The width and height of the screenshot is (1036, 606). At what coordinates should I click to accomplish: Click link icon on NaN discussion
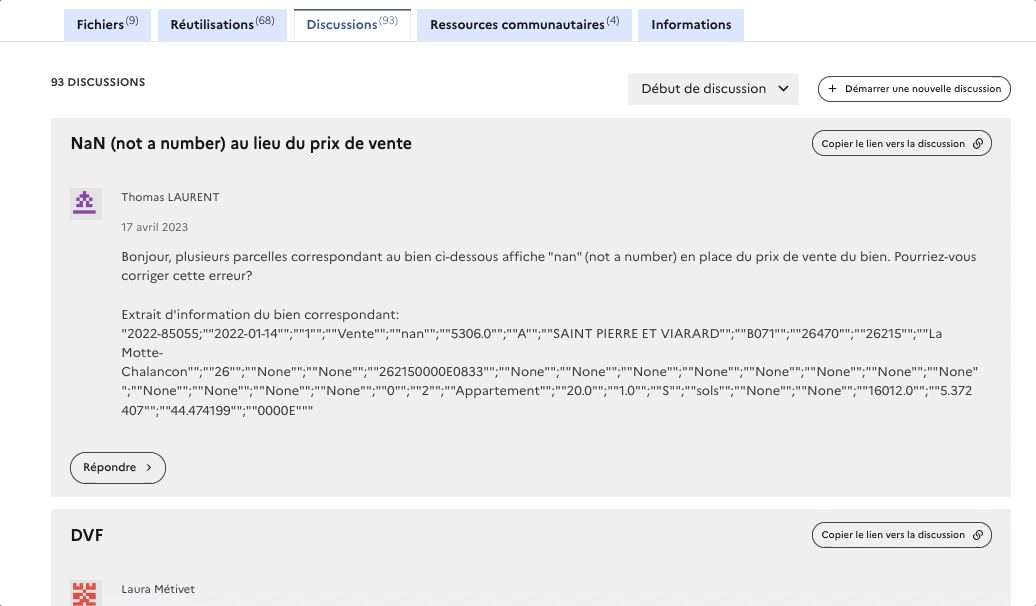coord(978,144)
